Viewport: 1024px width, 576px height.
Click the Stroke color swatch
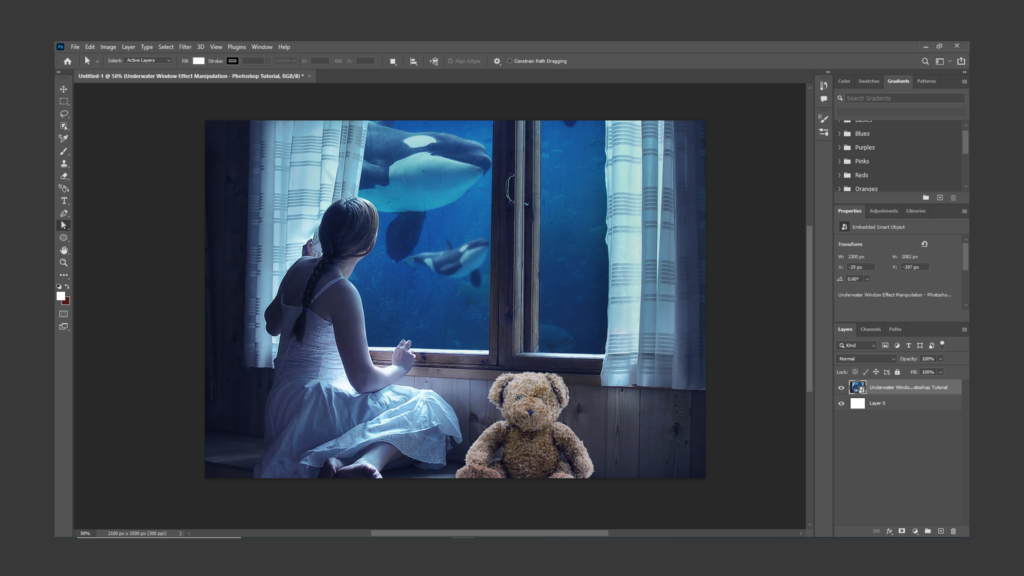232,61
